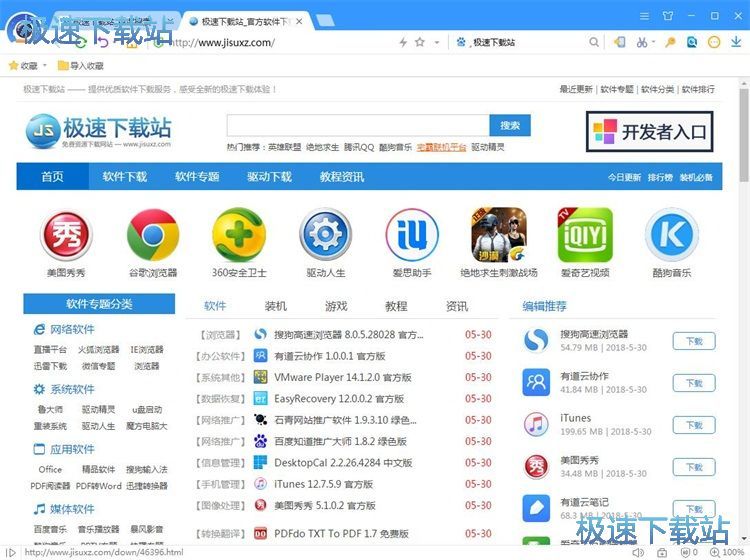This screenshot has height=560, width=750.
Task: Switch to the 教程 list tab
Action: coord(397,306)
